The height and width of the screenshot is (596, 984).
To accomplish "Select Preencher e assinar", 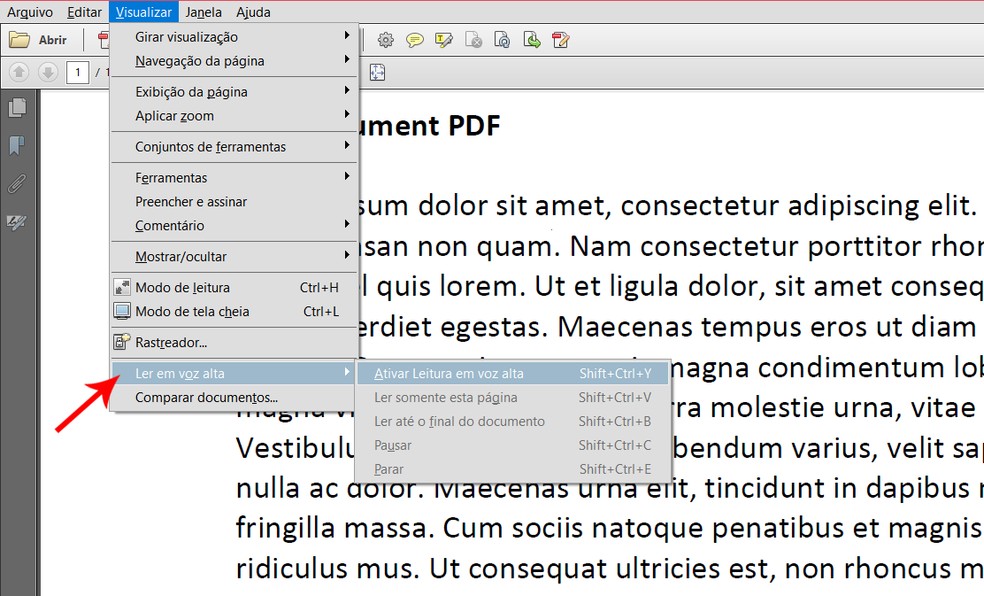I will pyautogui.click(x=234, y=201).
